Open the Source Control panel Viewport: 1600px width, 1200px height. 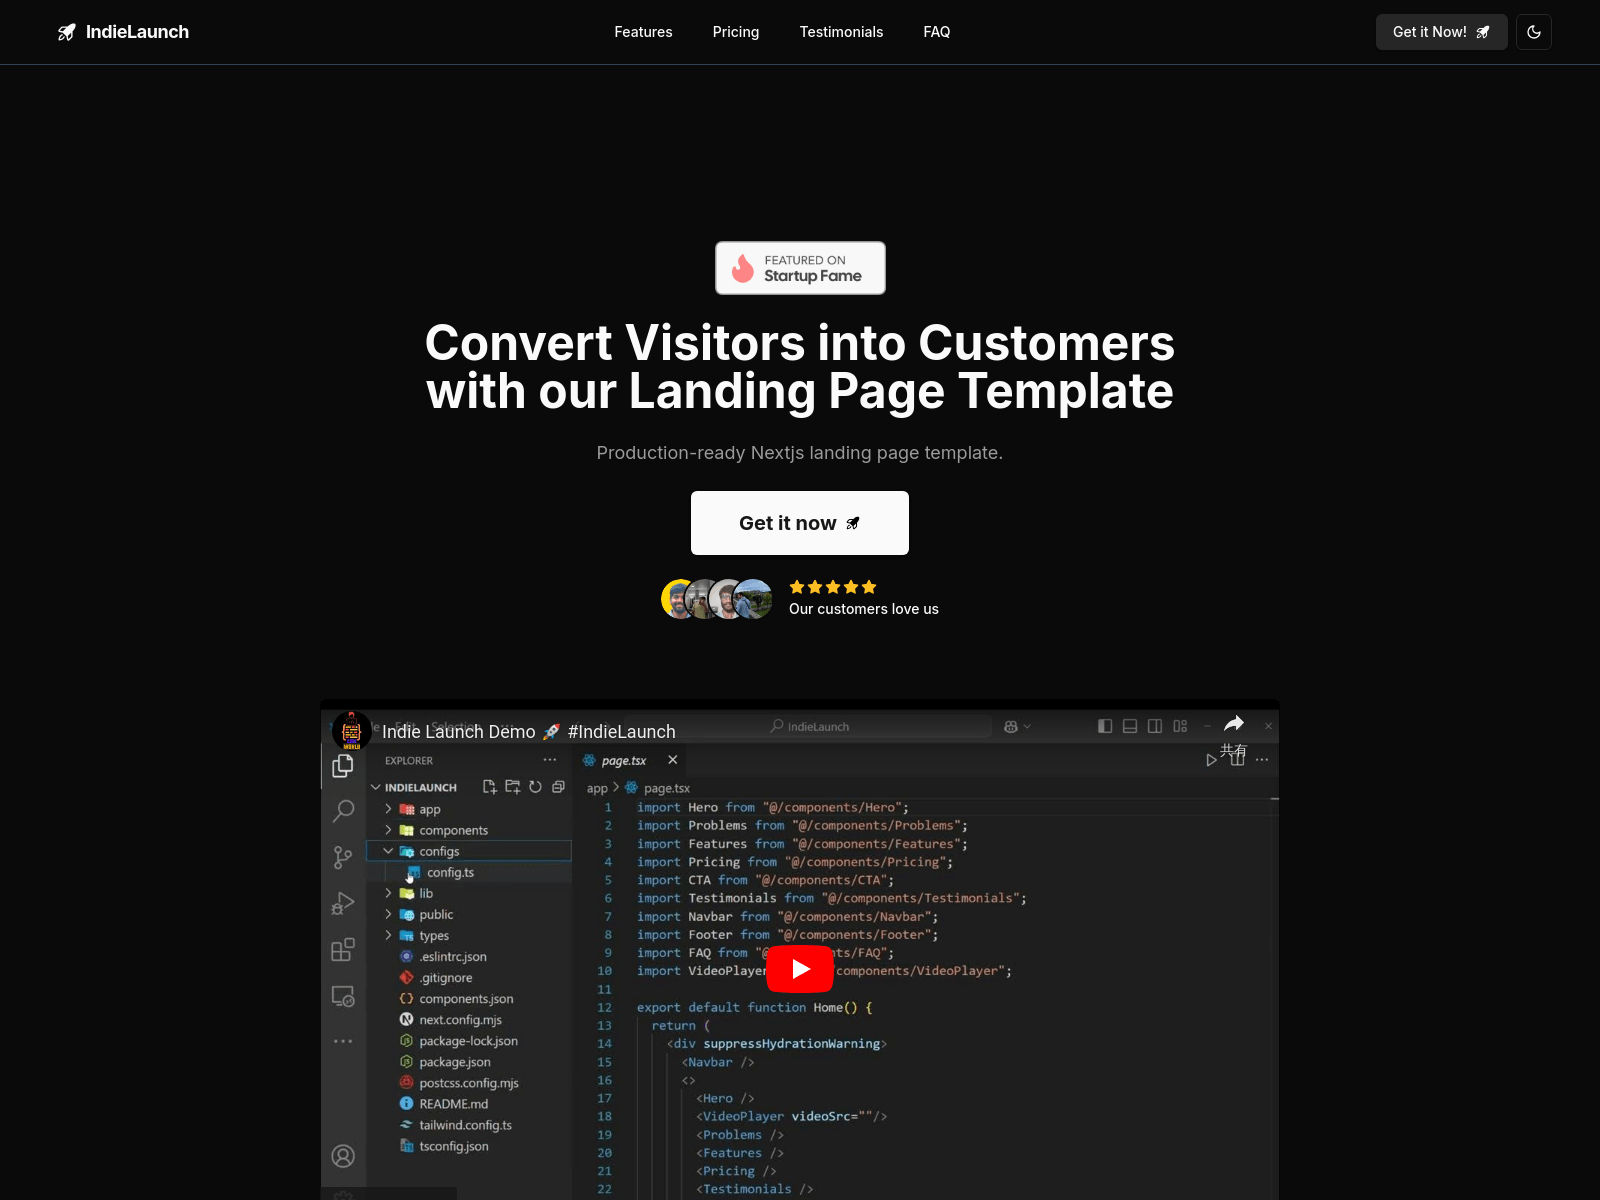click(x=343, y=857)
